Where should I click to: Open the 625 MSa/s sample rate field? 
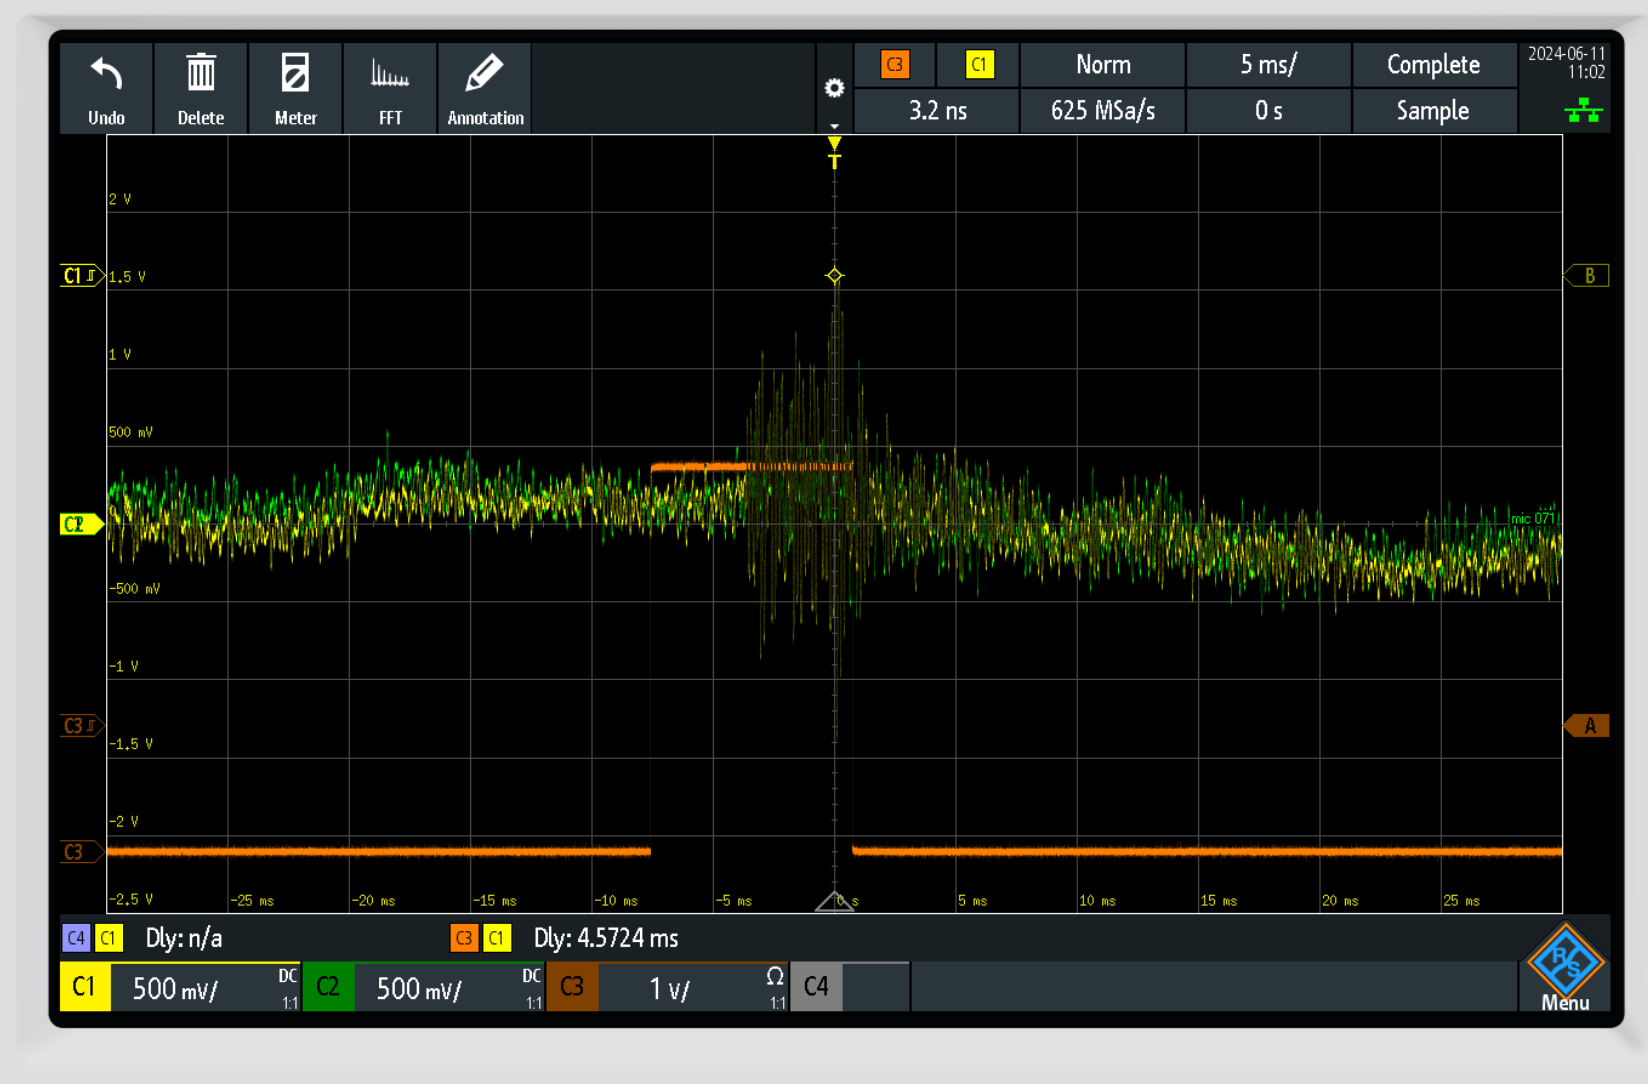coord(1102,111)
